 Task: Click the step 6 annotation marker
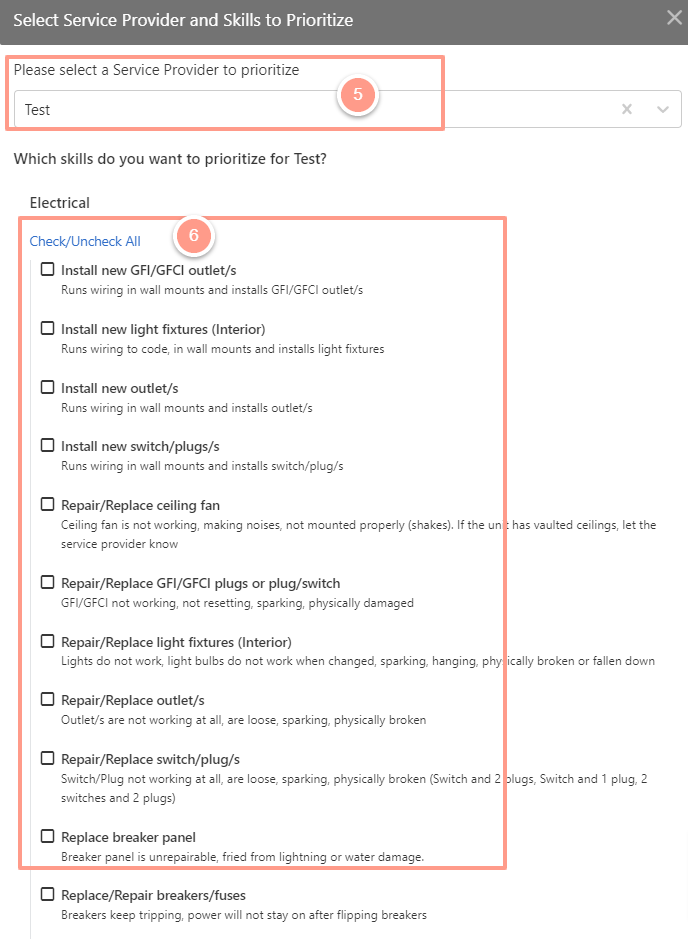(193, 235)
